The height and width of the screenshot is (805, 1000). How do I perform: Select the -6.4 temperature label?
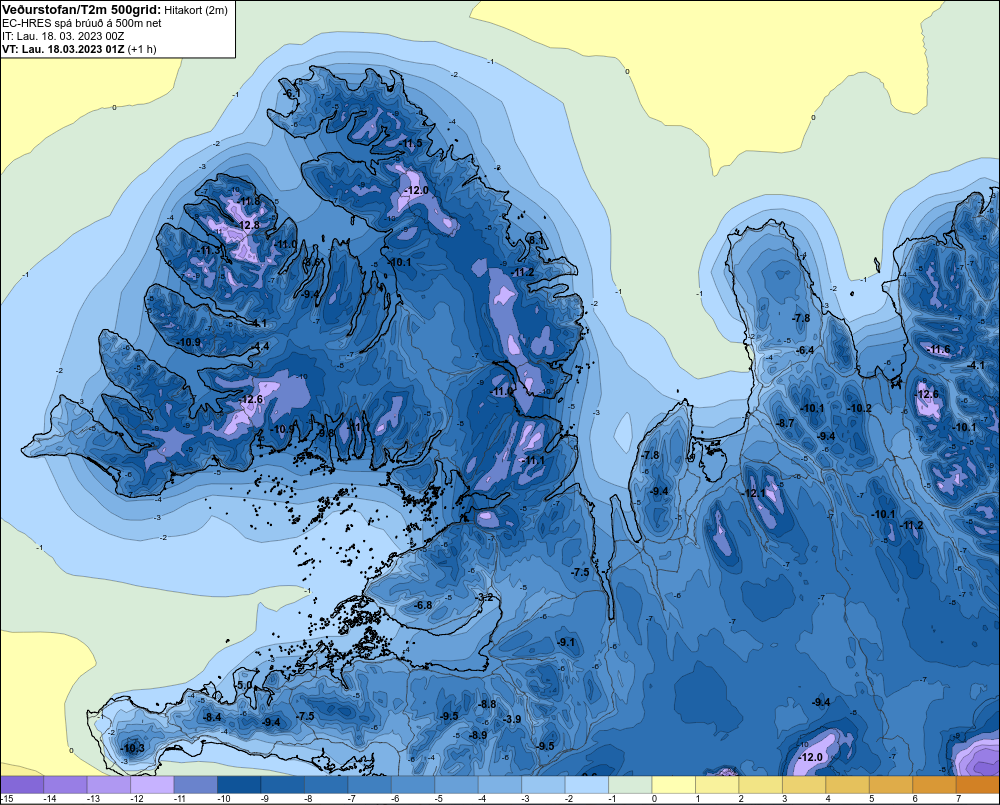coord(805,350)
